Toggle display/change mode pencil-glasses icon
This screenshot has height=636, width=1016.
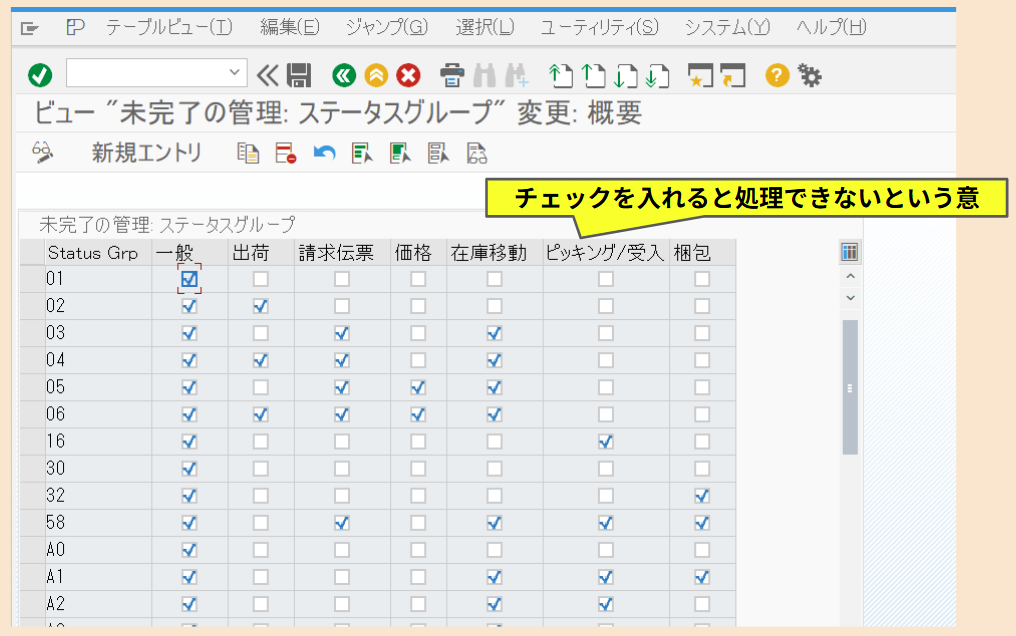pyautogui.click(x=43, y=153)
